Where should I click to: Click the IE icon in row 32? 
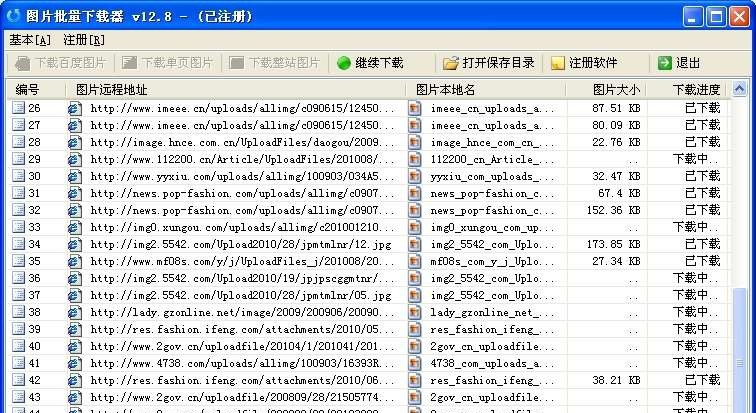75,210
